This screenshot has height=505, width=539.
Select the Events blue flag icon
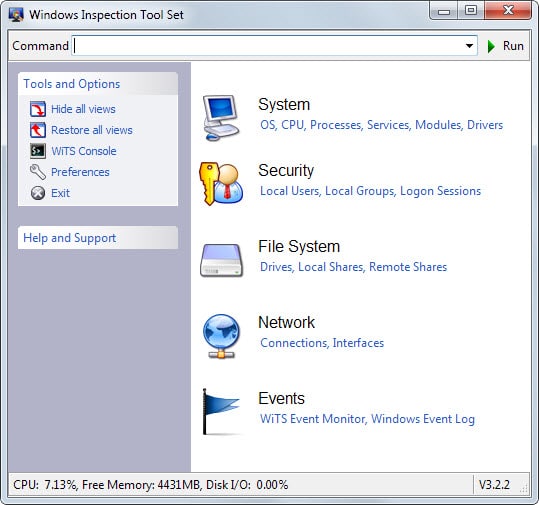pos(220,412)
